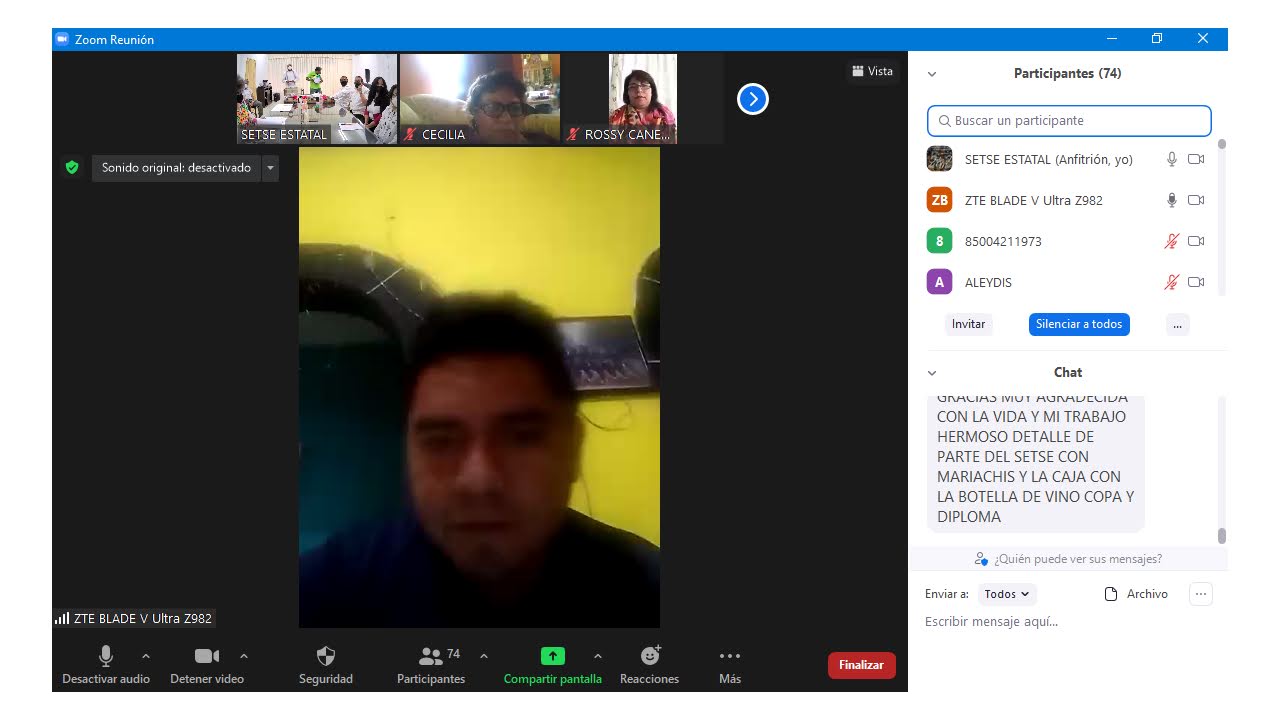This screenshot has height=720, width=1280.
Task: Open the Vista layout menu
Action: pyautogui.click(x=872, y=71)
